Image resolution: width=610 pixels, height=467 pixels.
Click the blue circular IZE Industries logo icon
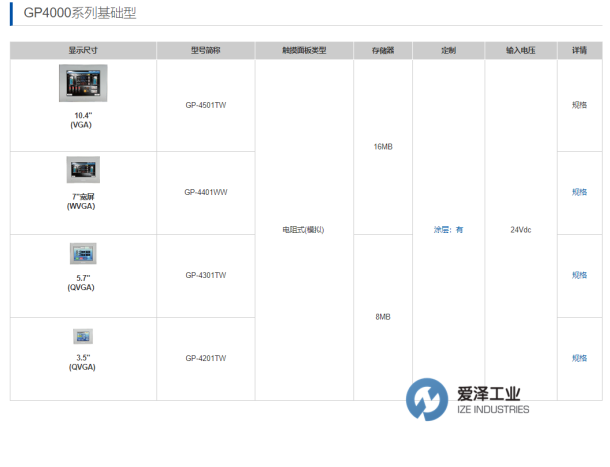(430, 401)
